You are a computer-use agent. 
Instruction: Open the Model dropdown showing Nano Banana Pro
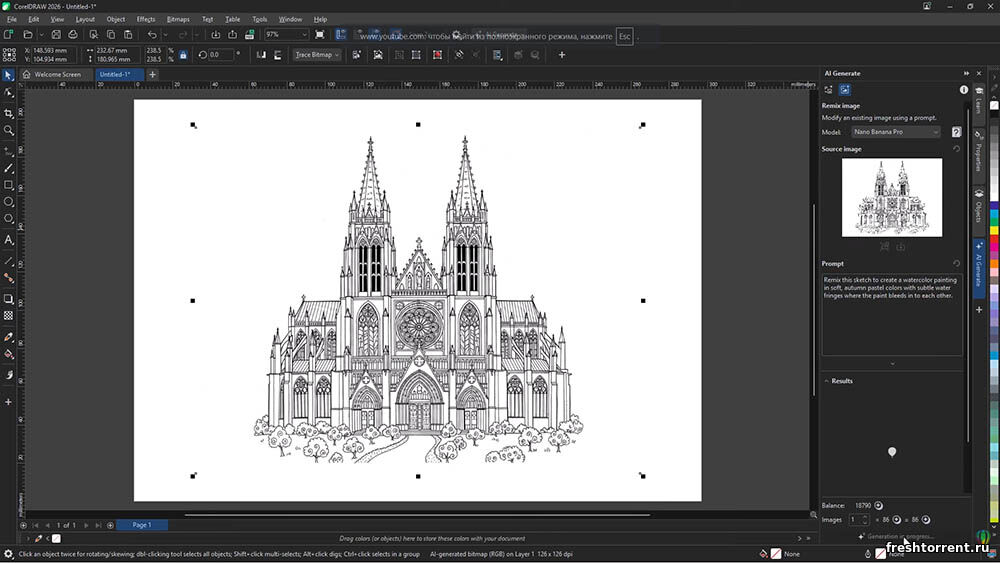(x=895, y=132)
